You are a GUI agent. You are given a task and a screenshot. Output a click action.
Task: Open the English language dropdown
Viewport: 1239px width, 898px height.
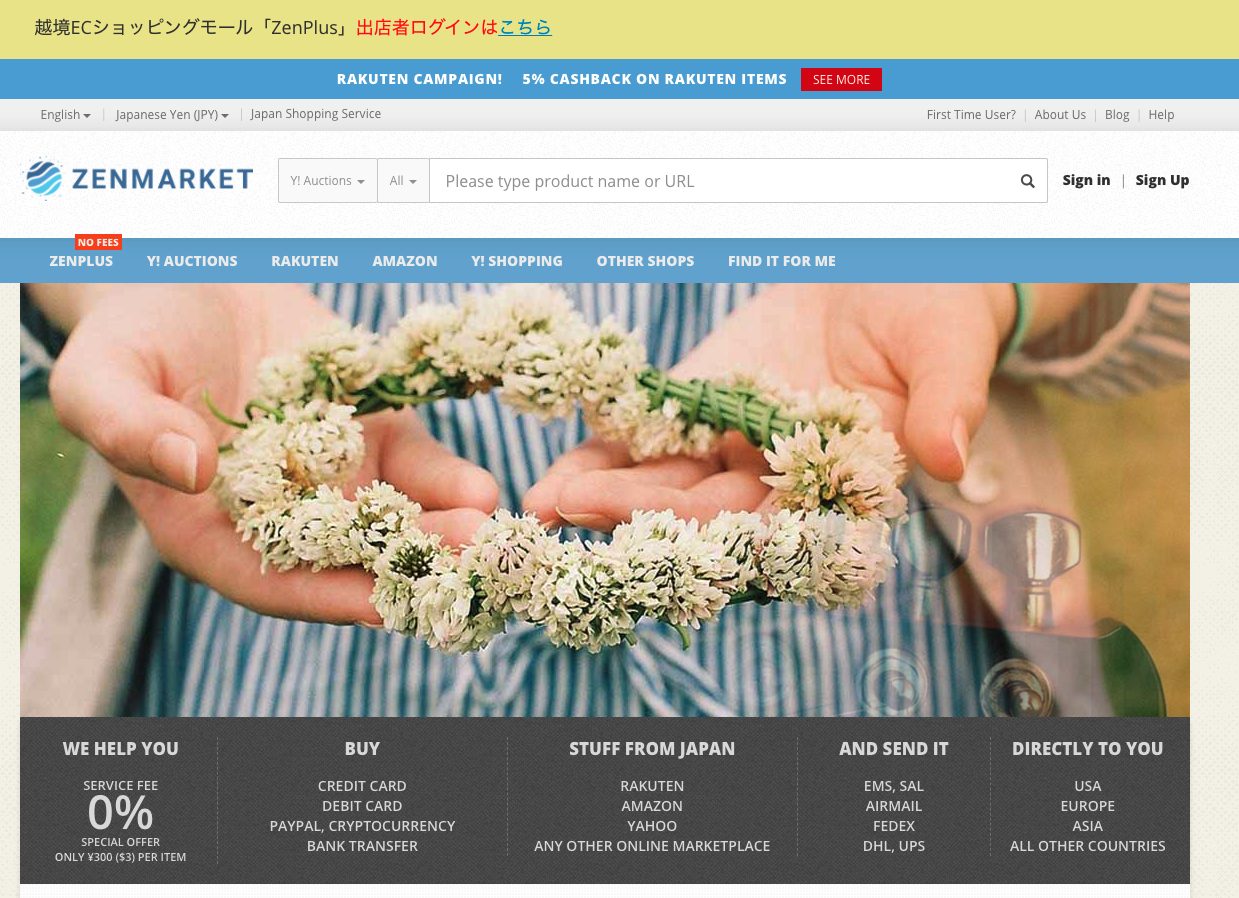point(65,115)
